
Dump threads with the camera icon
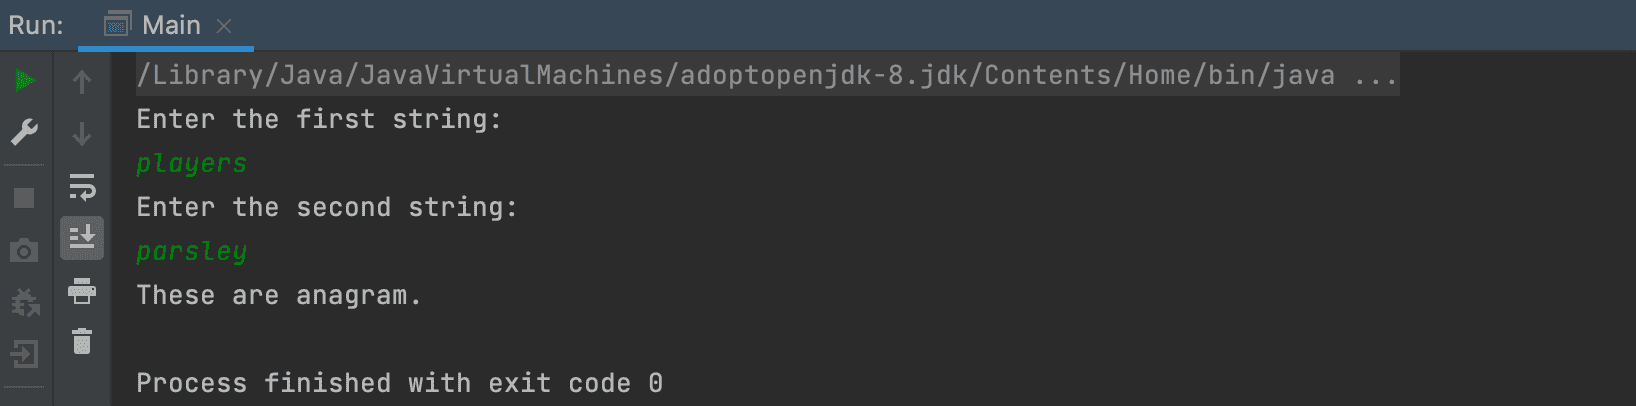tap(25, 250)
